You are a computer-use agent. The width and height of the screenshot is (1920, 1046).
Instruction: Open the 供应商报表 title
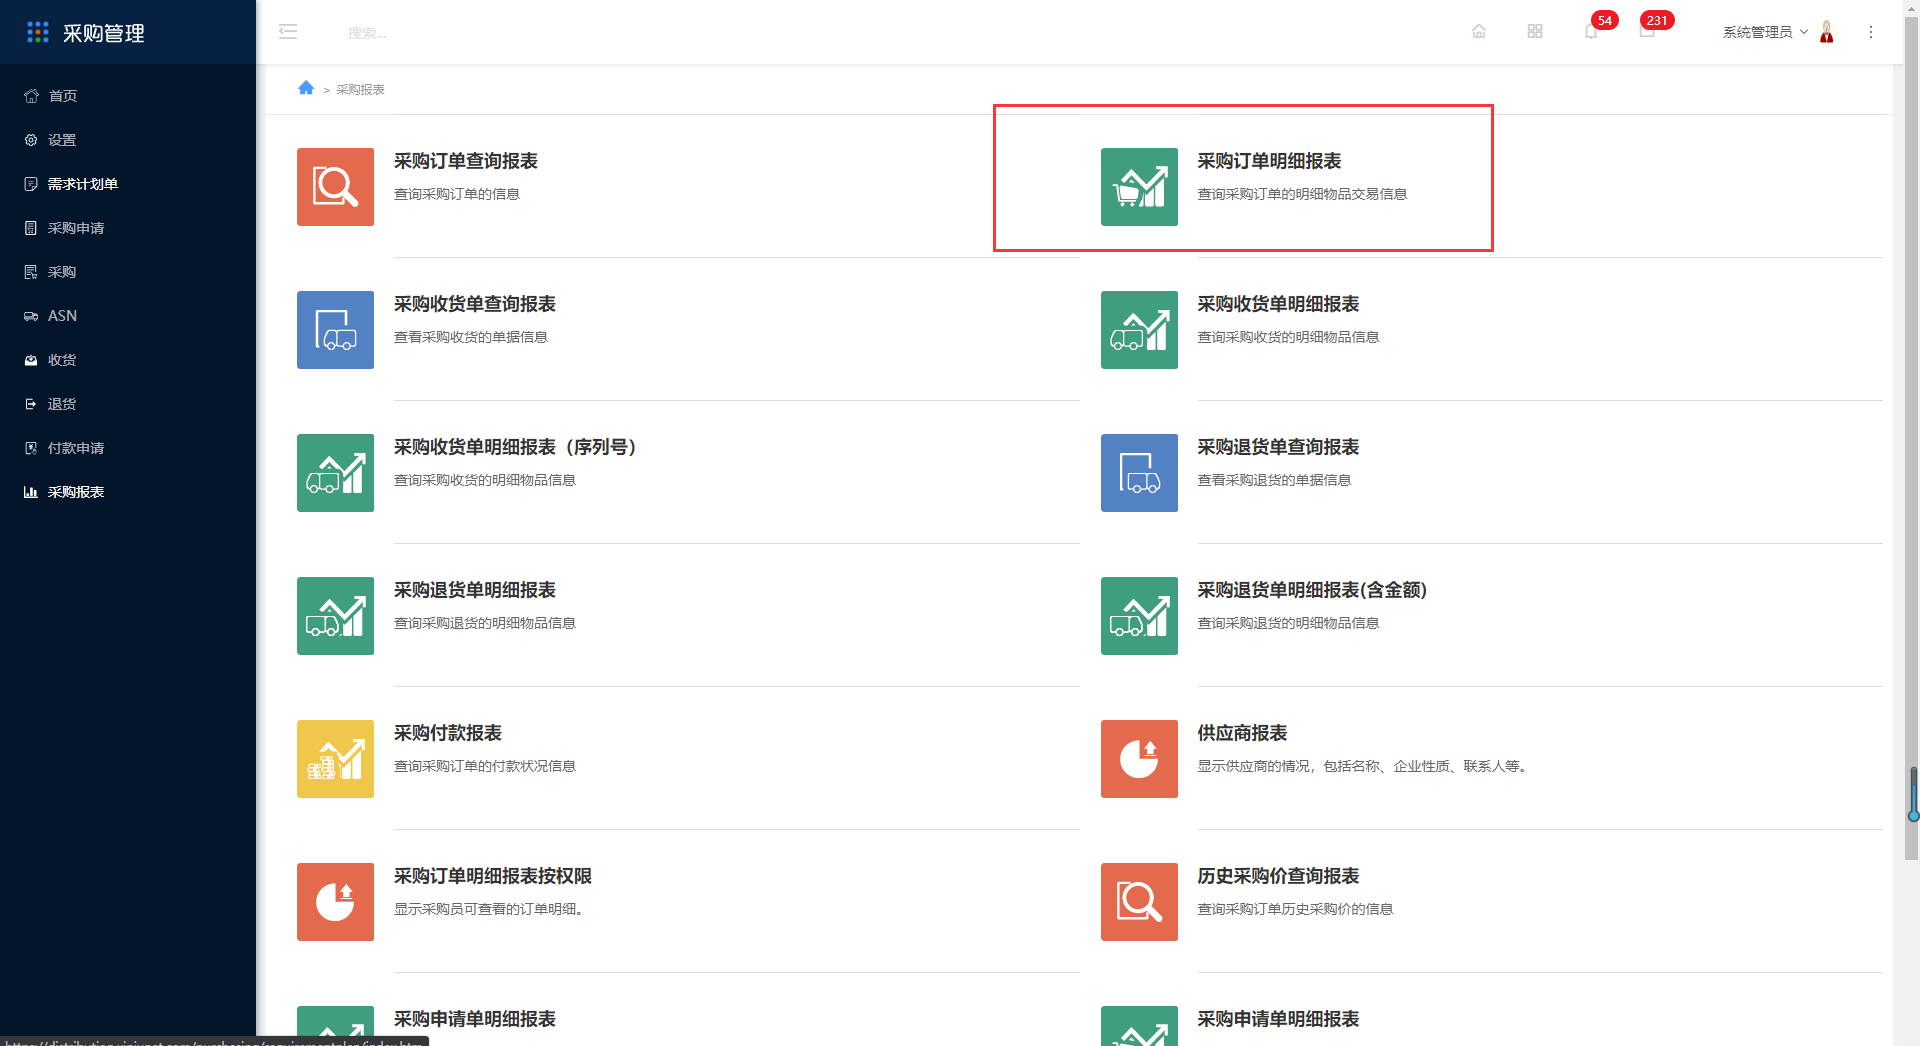coord(1242,733)
